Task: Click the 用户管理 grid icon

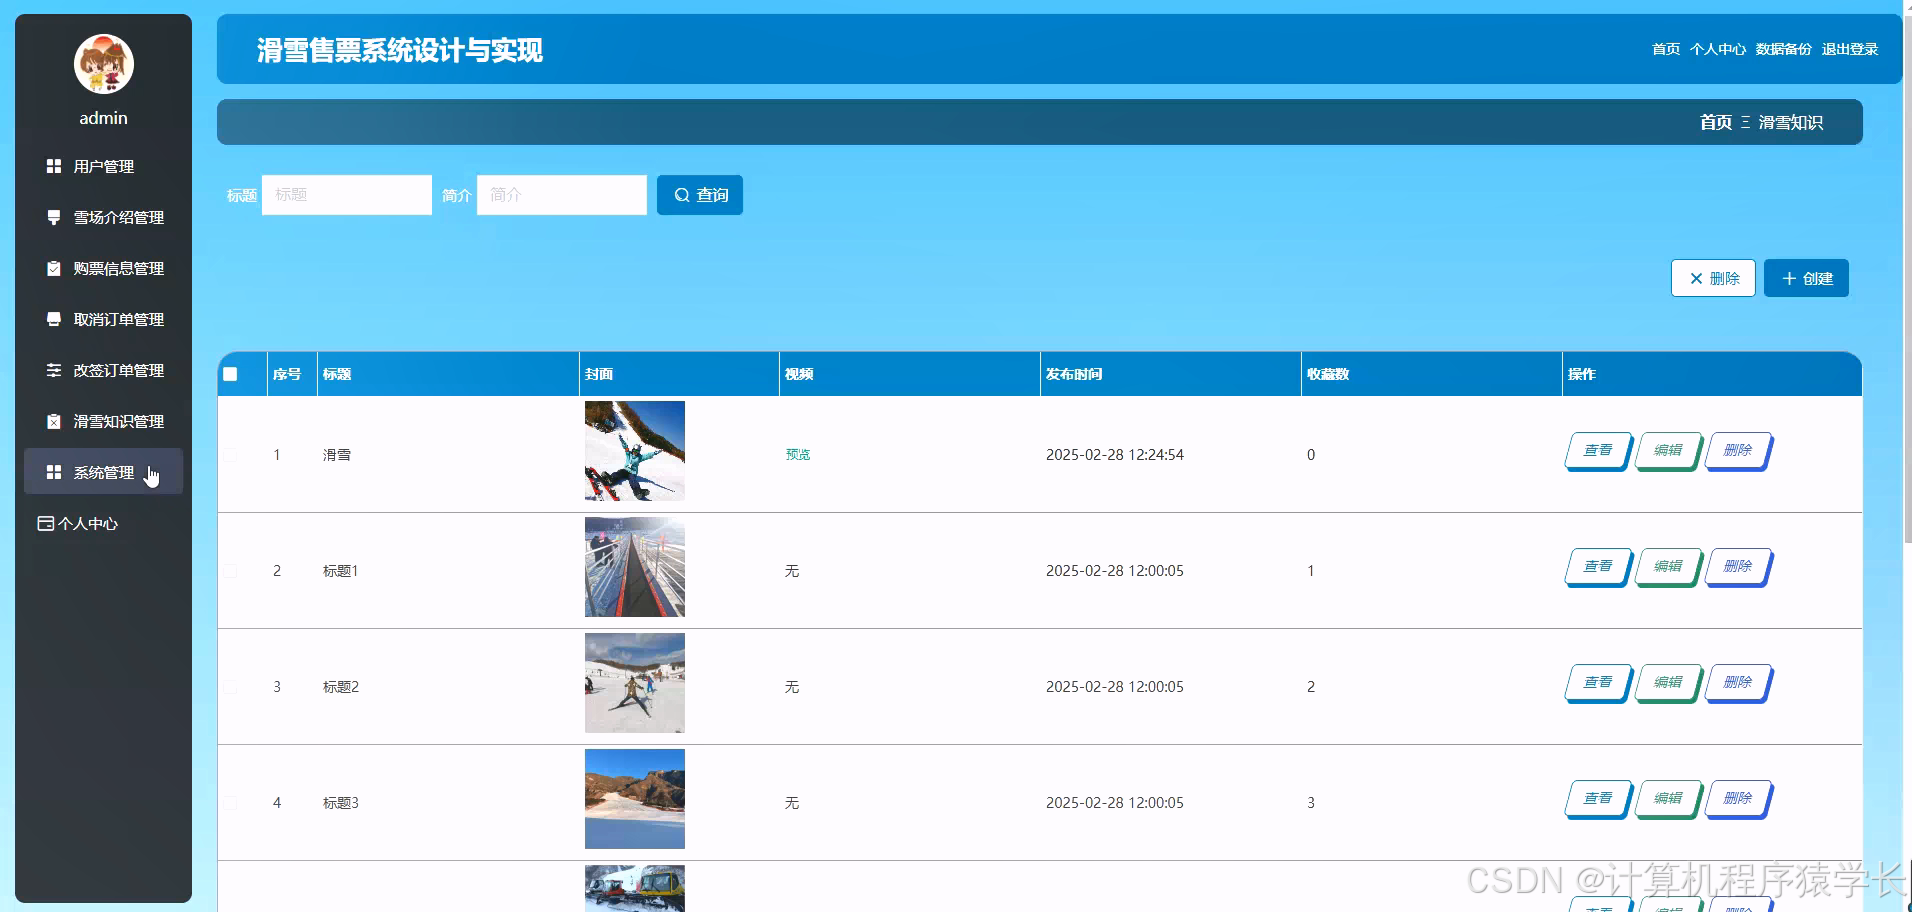Action: pyautogui.click(x=54, y=166)
